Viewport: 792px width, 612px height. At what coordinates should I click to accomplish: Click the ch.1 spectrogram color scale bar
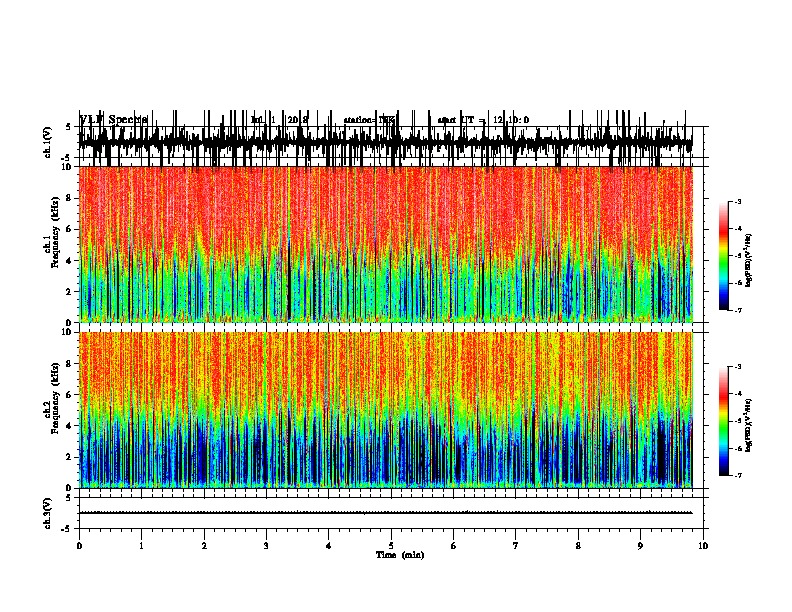[724, 256]
